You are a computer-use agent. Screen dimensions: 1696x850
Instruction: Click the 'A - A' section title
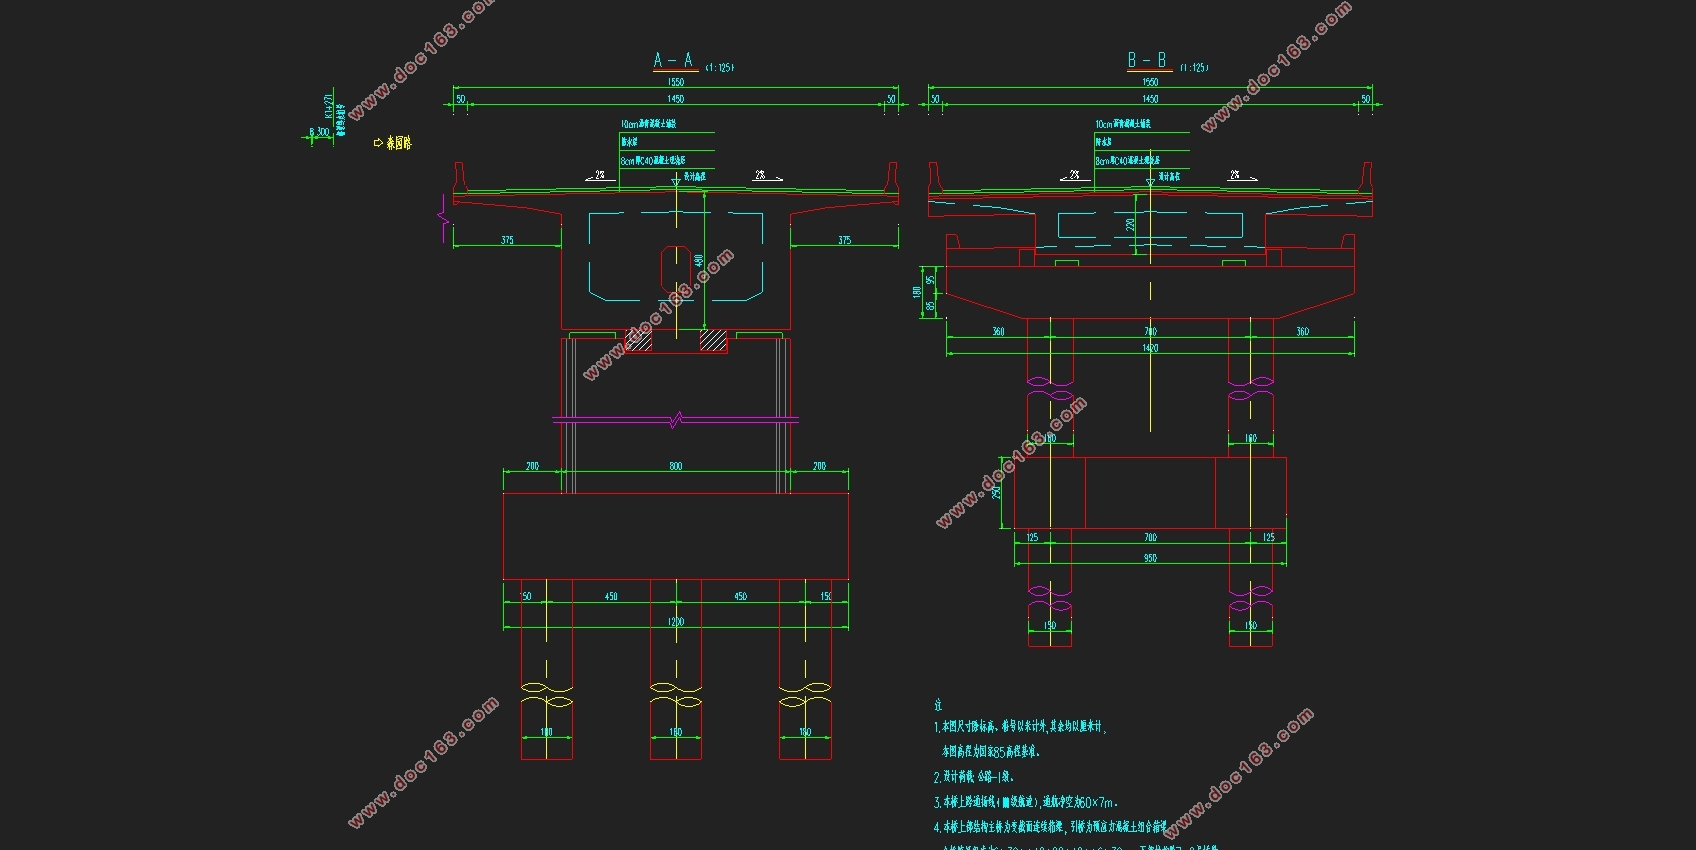(x=673, y=61)
